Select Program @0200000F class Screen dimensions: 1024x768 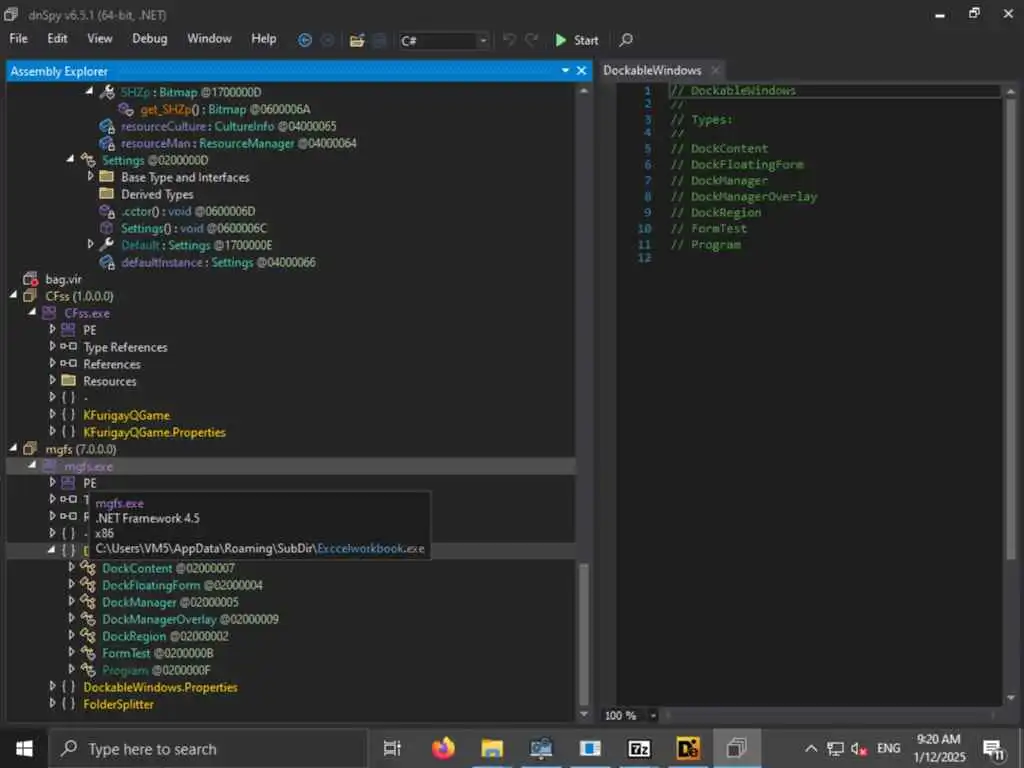[156, 670]
